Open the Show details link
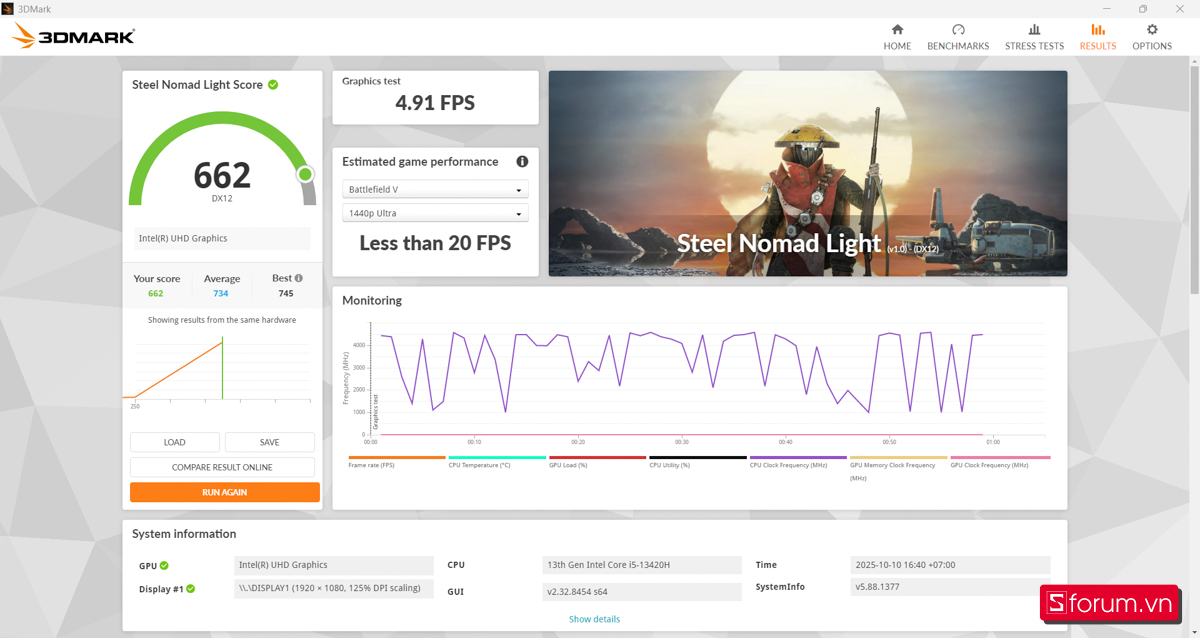 [595, 619]
